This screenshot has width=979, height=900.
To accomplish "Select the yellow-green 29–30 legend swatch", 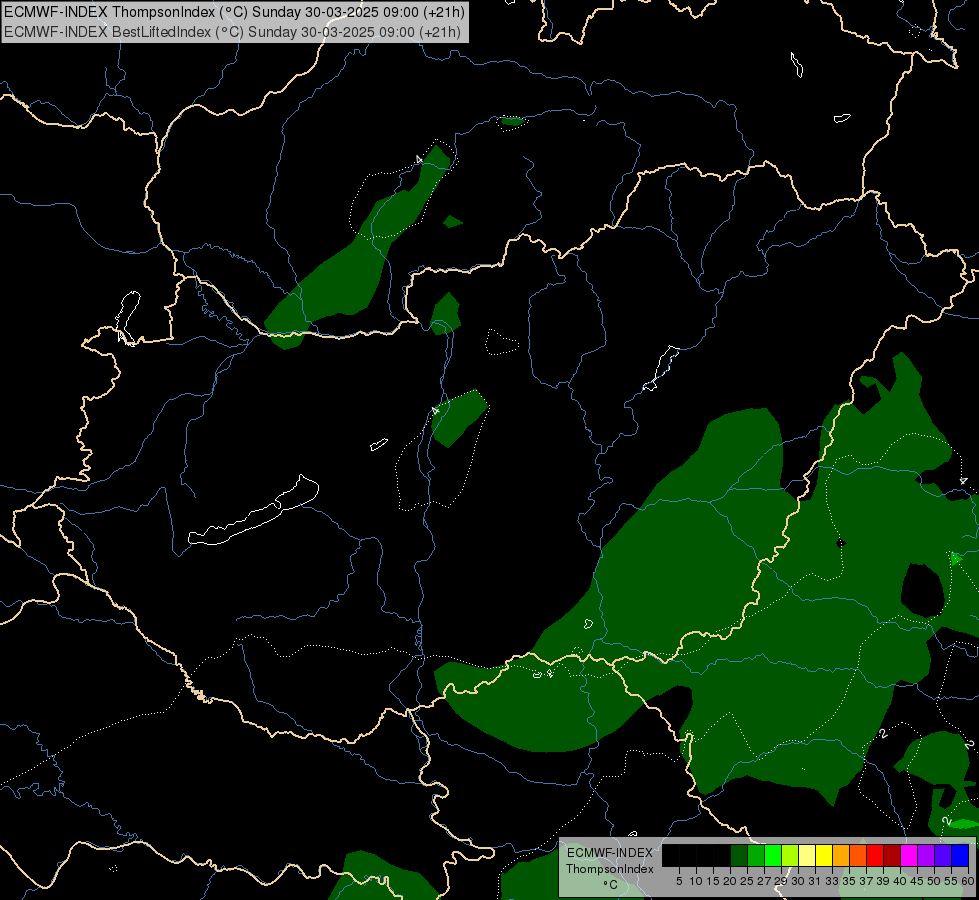I will point(790,855).
